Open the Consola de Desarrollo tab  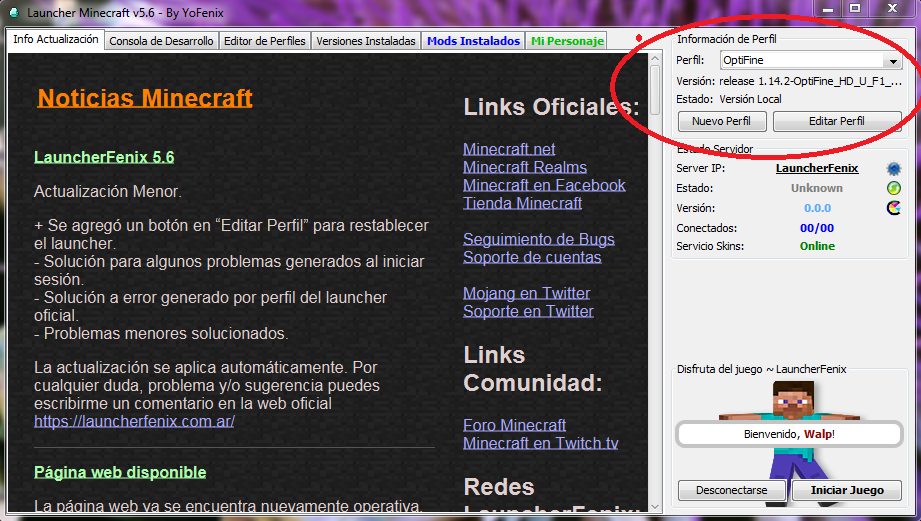tap(162, 41)
